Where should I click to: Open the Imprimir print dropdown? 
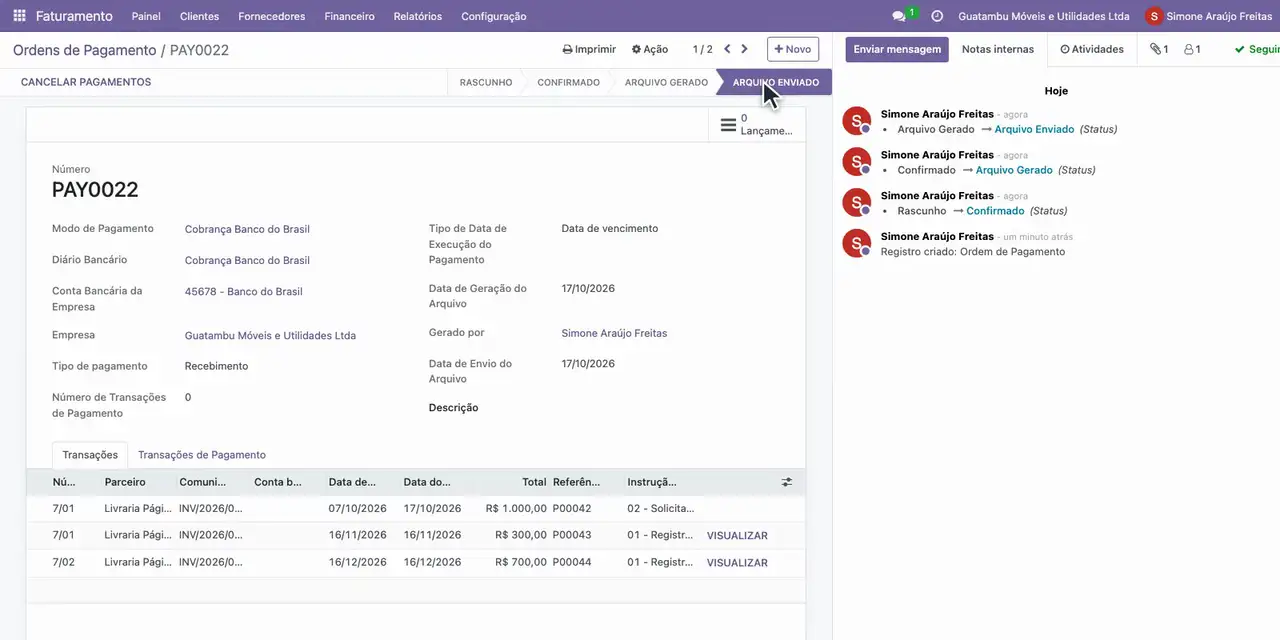click(589, 49)
